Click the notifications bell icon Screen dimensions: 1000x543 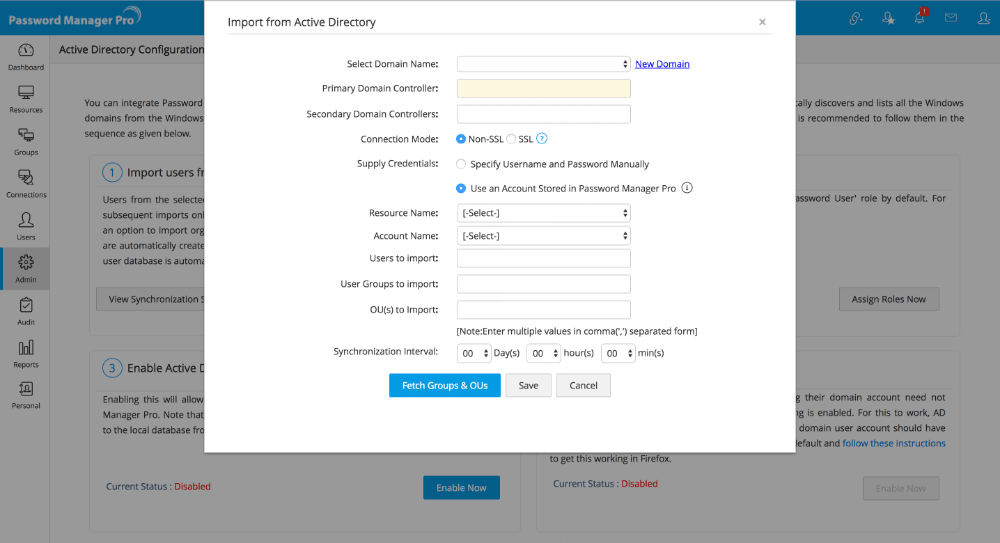(x=919, y=18)
